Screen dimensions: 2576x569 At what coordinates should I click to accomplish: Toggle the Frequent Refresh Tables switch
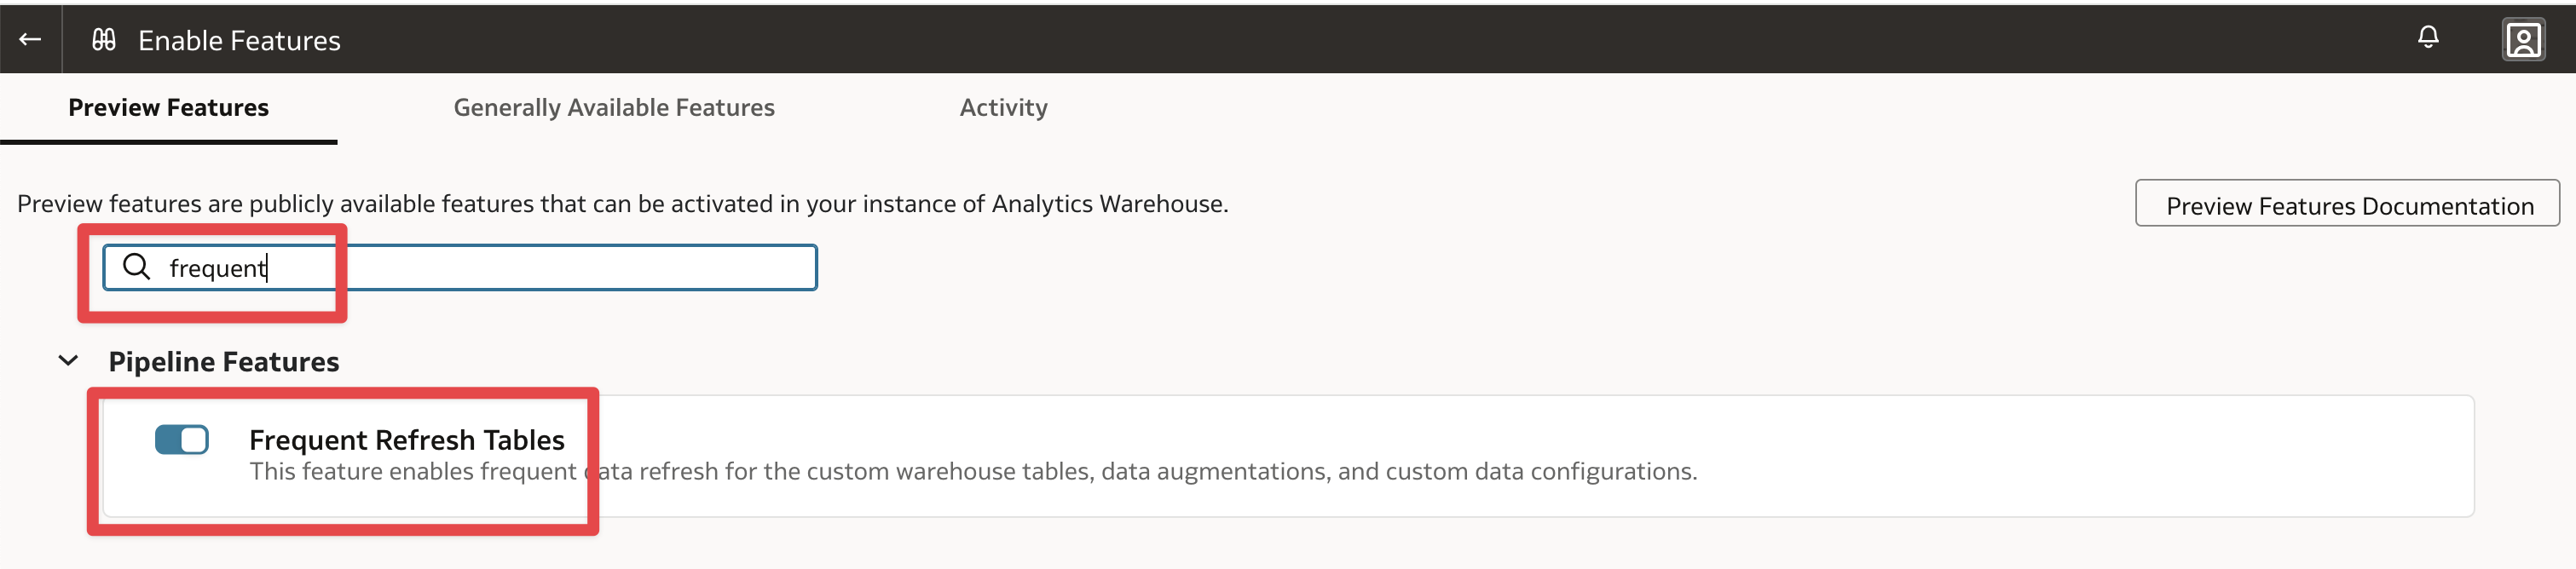tap(182, 440)
